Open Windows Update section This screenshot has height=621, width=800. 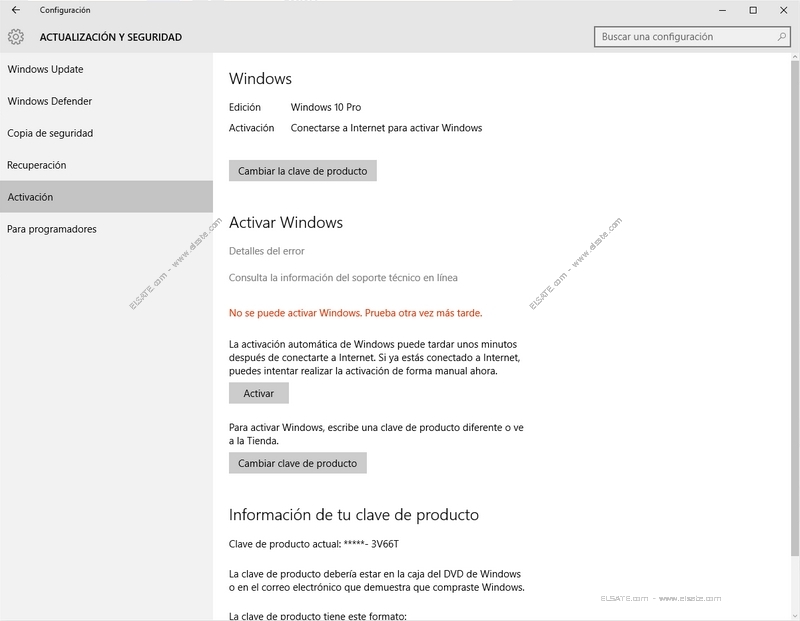click(x=106, y=69)
